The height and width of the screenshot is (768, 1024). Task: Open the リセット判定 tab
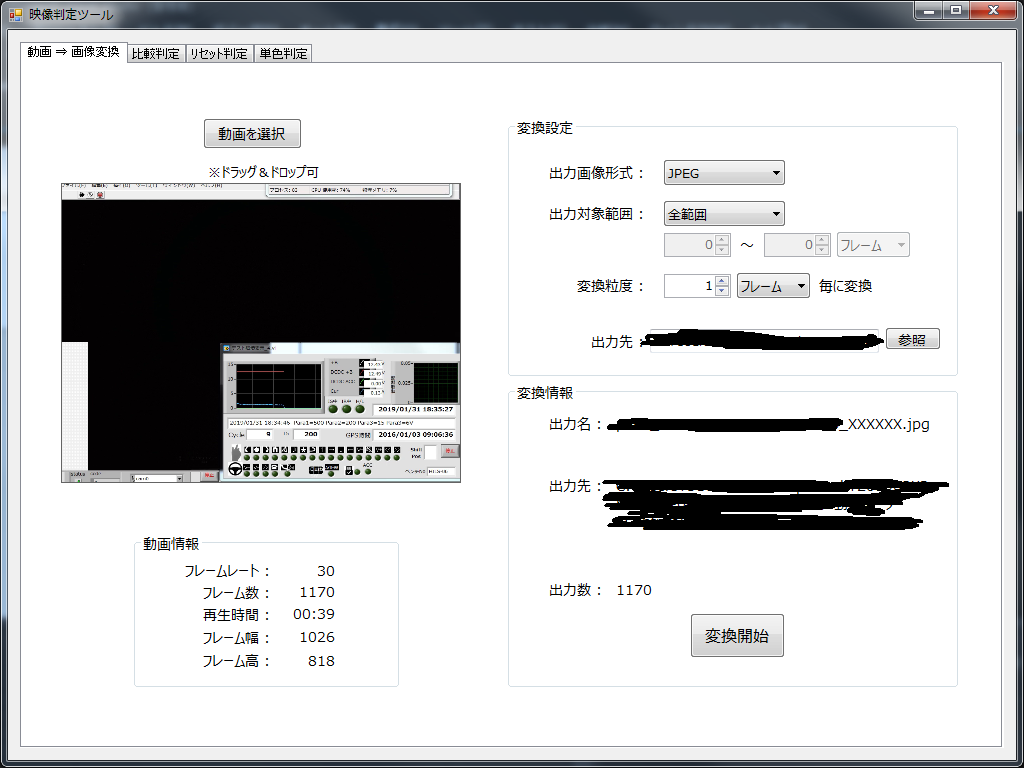point(219,54)
